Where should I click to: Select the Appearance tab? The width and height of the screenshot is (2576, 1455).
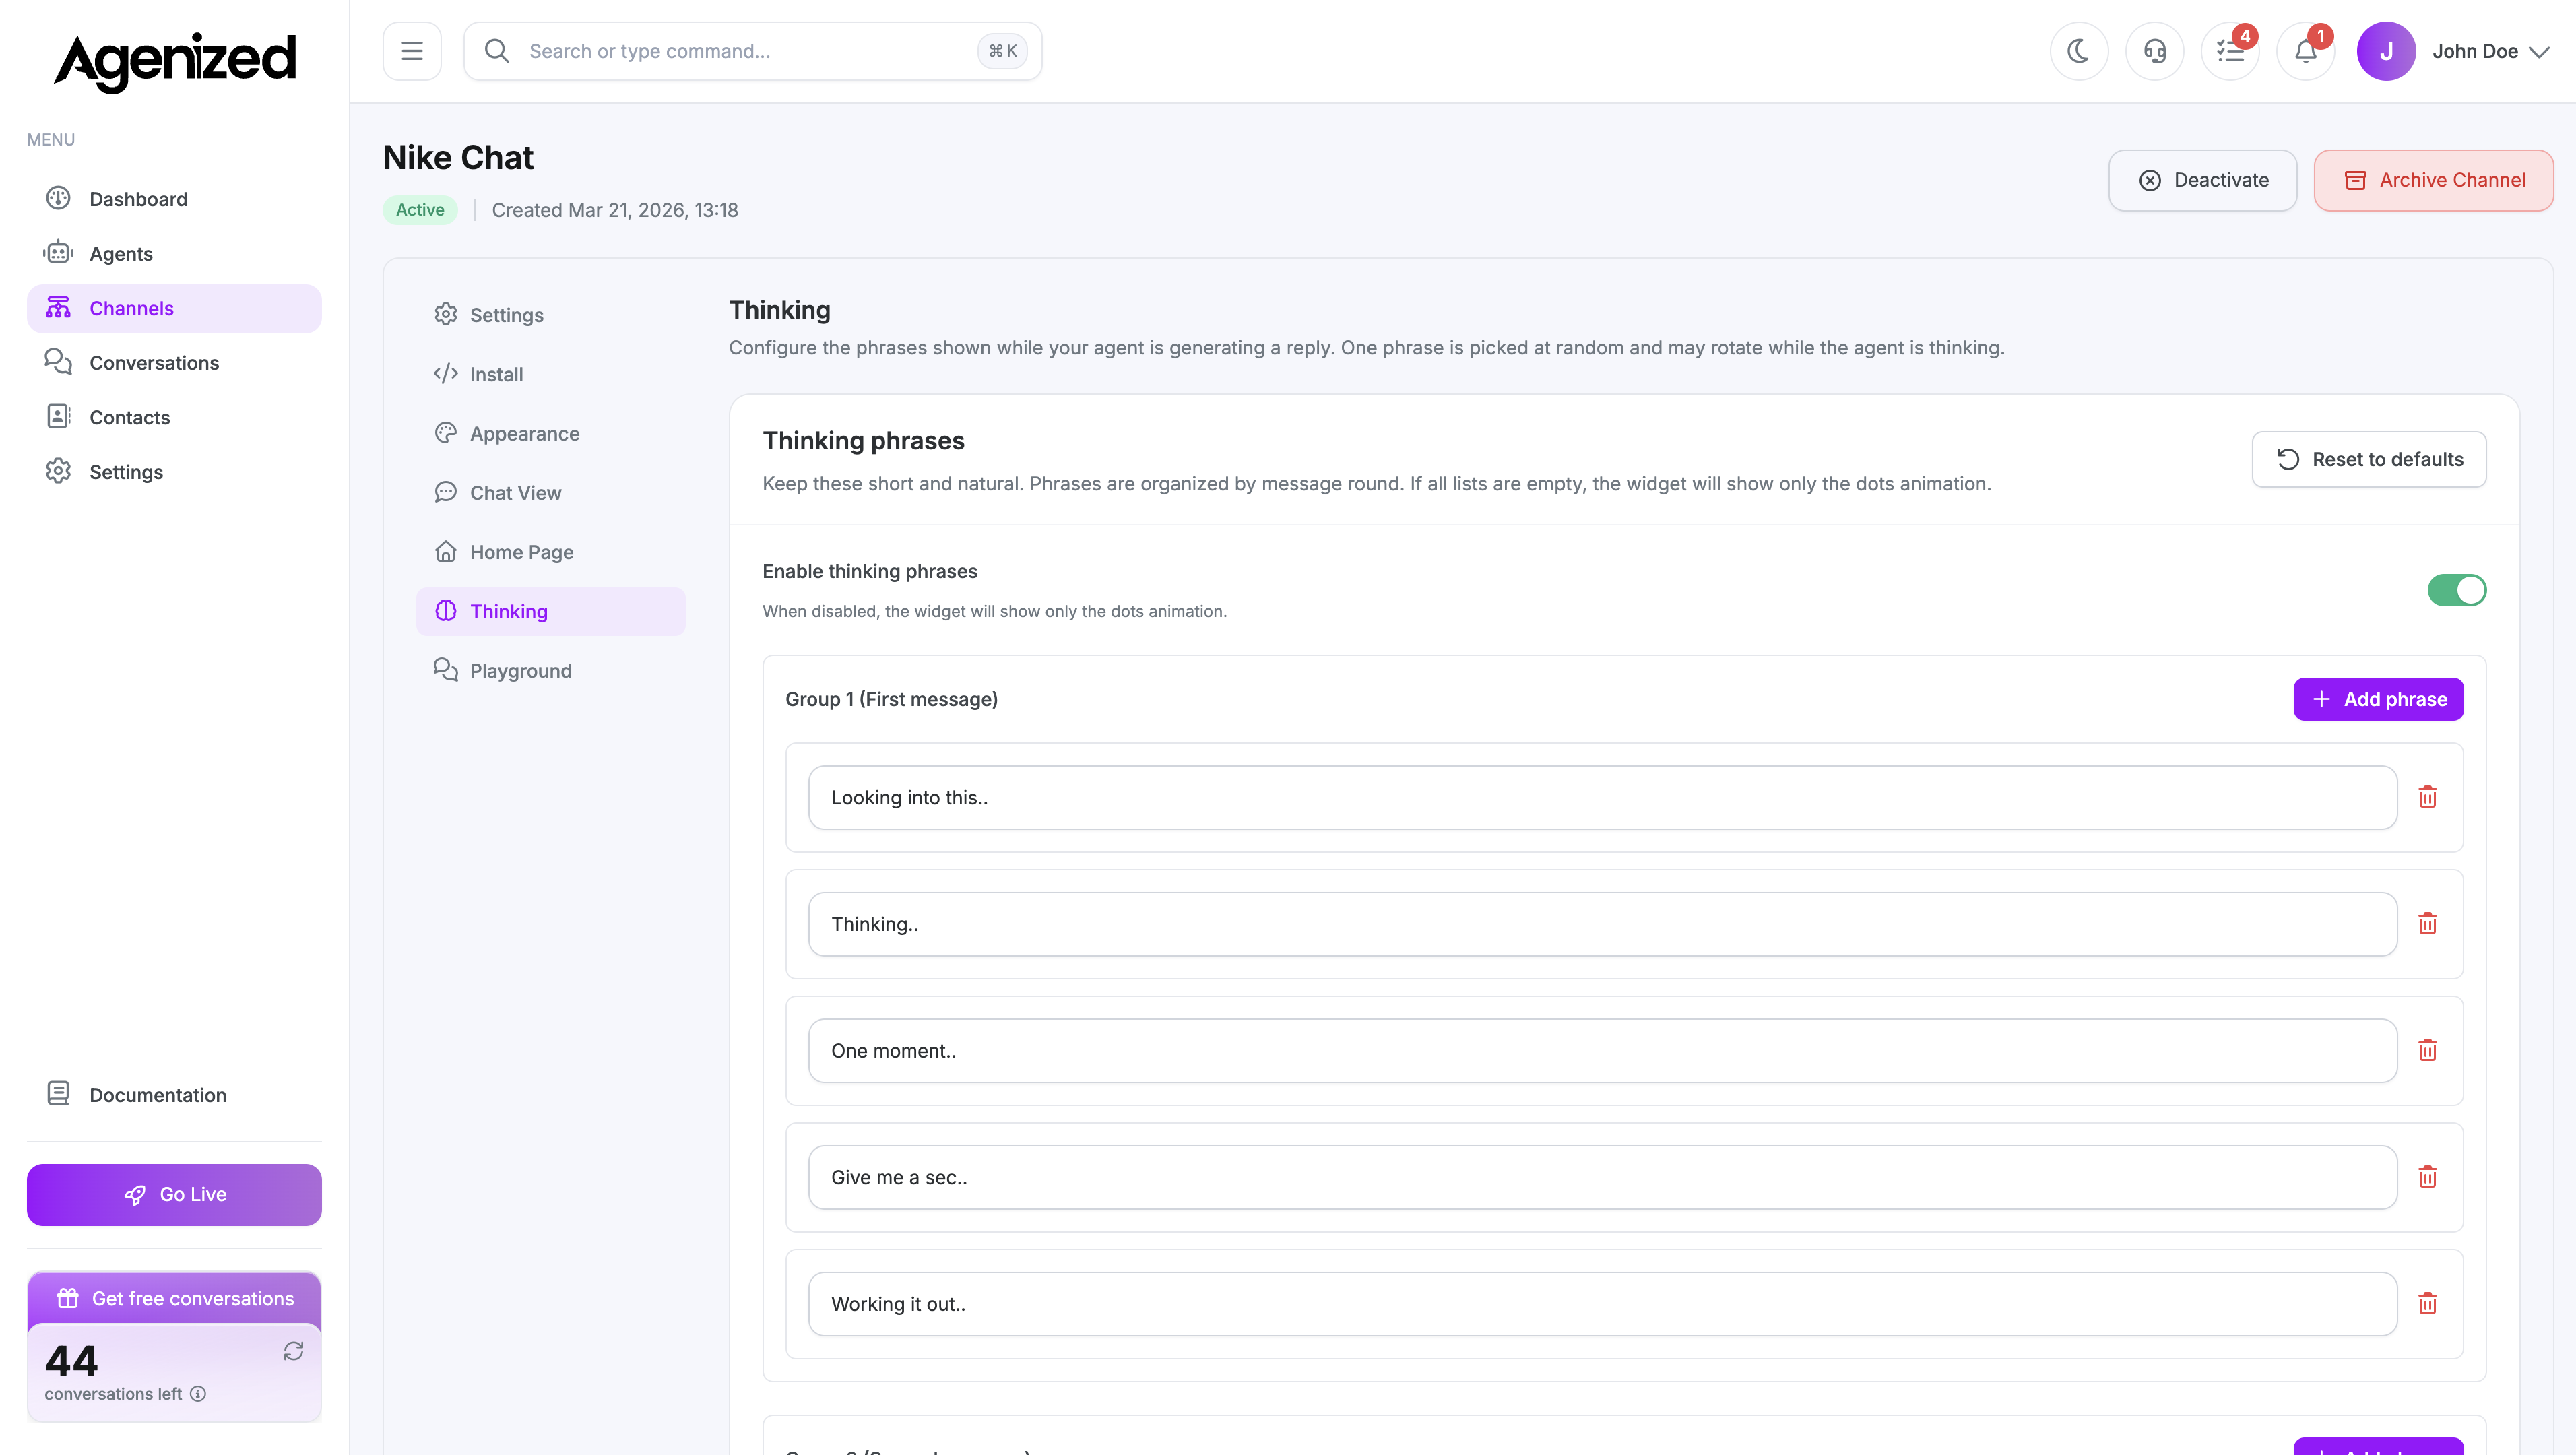point(550,433)
